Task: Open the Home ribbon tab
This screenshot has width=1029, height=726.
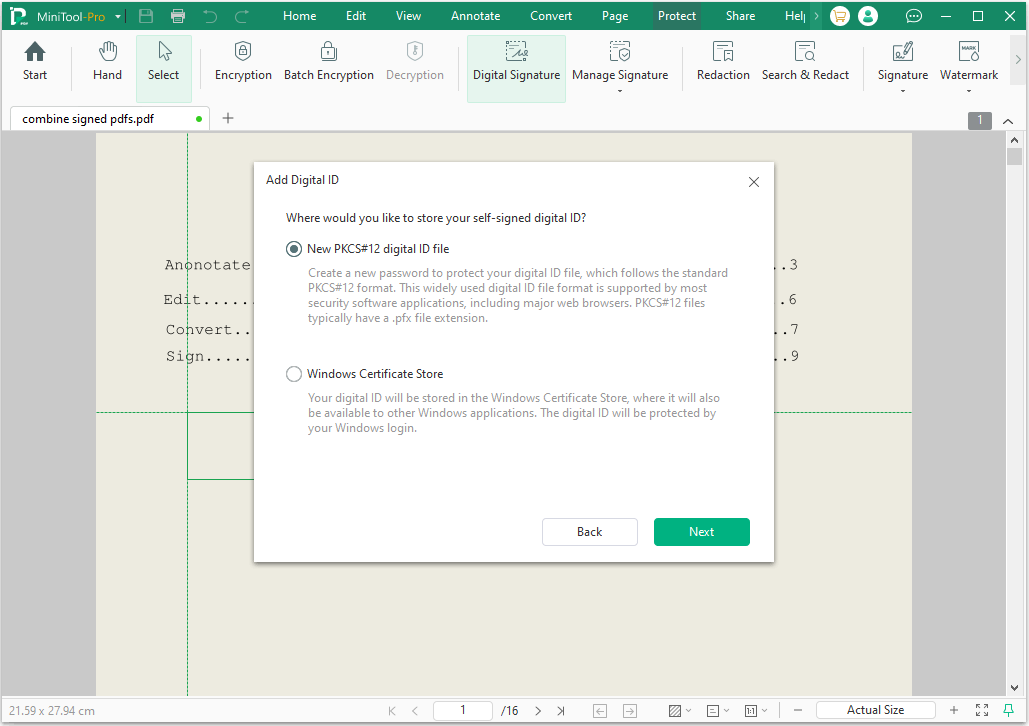Action: (x=299, y=16)
